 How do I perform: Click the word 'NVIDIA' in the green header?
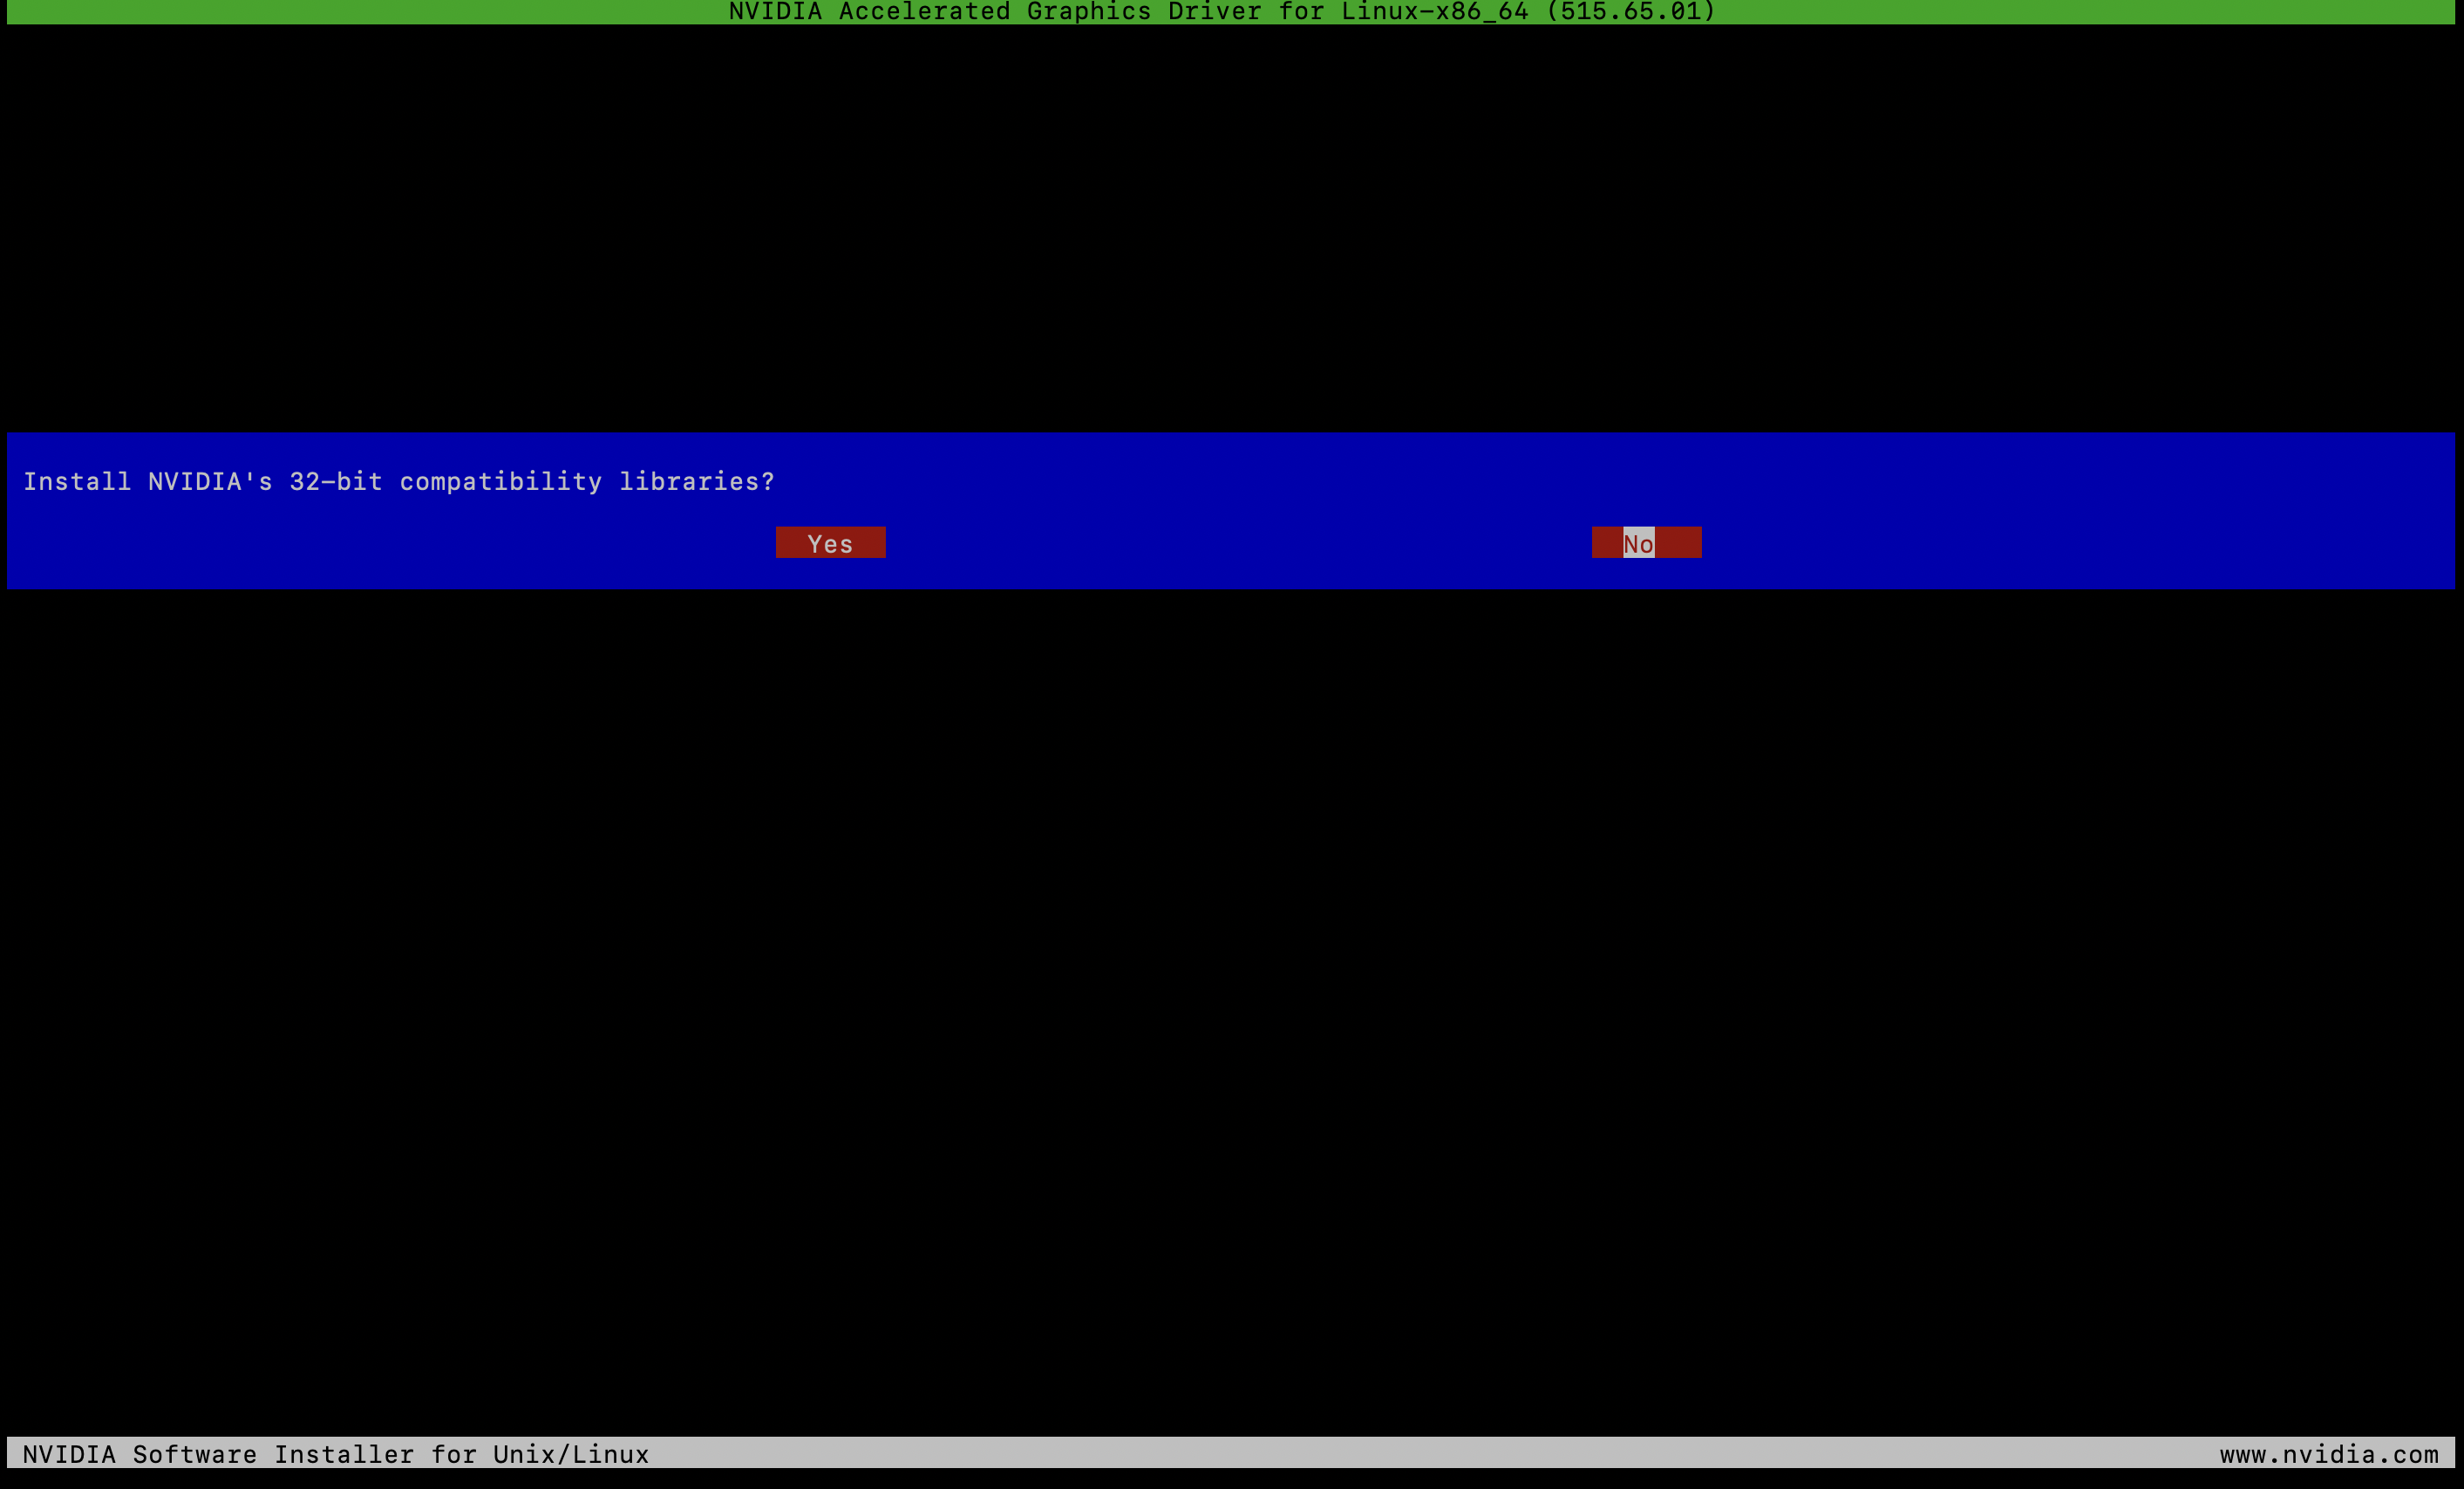tap(775, 12)
